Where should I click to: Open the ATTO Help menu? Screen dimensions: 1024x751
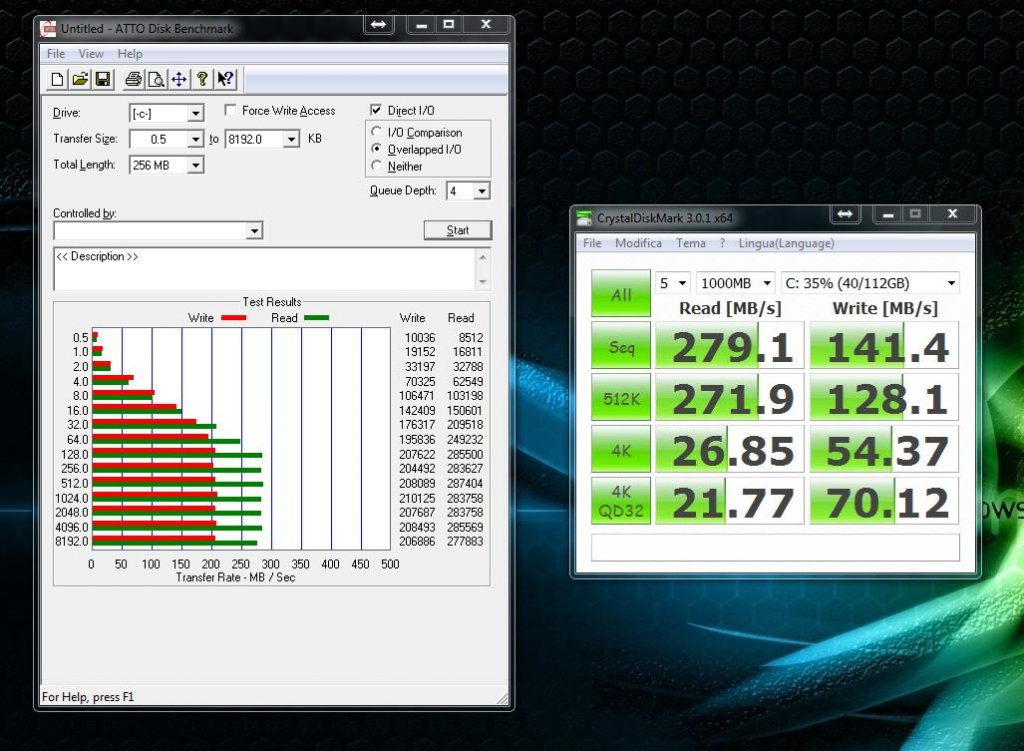130,54
